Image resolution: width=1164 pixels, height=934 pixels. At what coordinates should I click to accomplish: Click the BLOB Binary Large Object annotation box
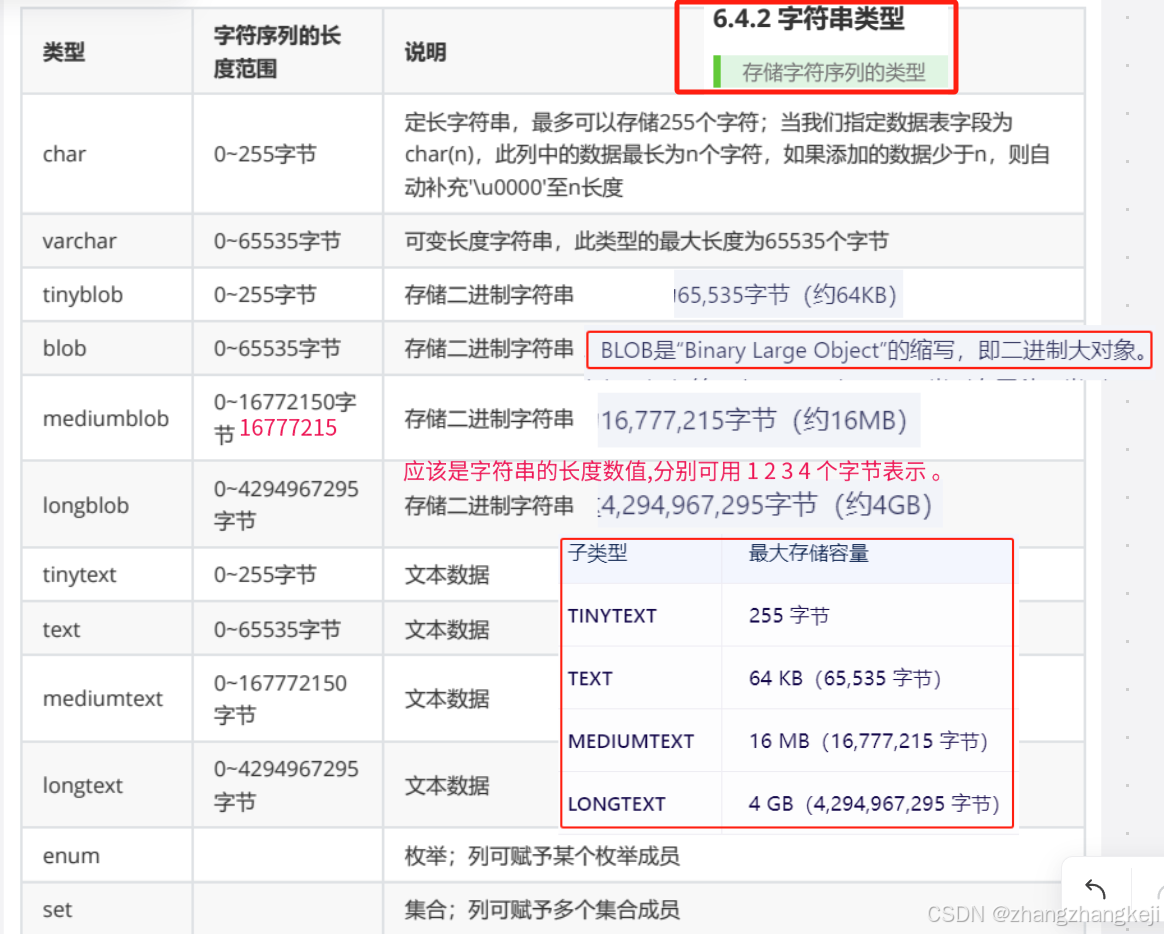coord(869,350)
